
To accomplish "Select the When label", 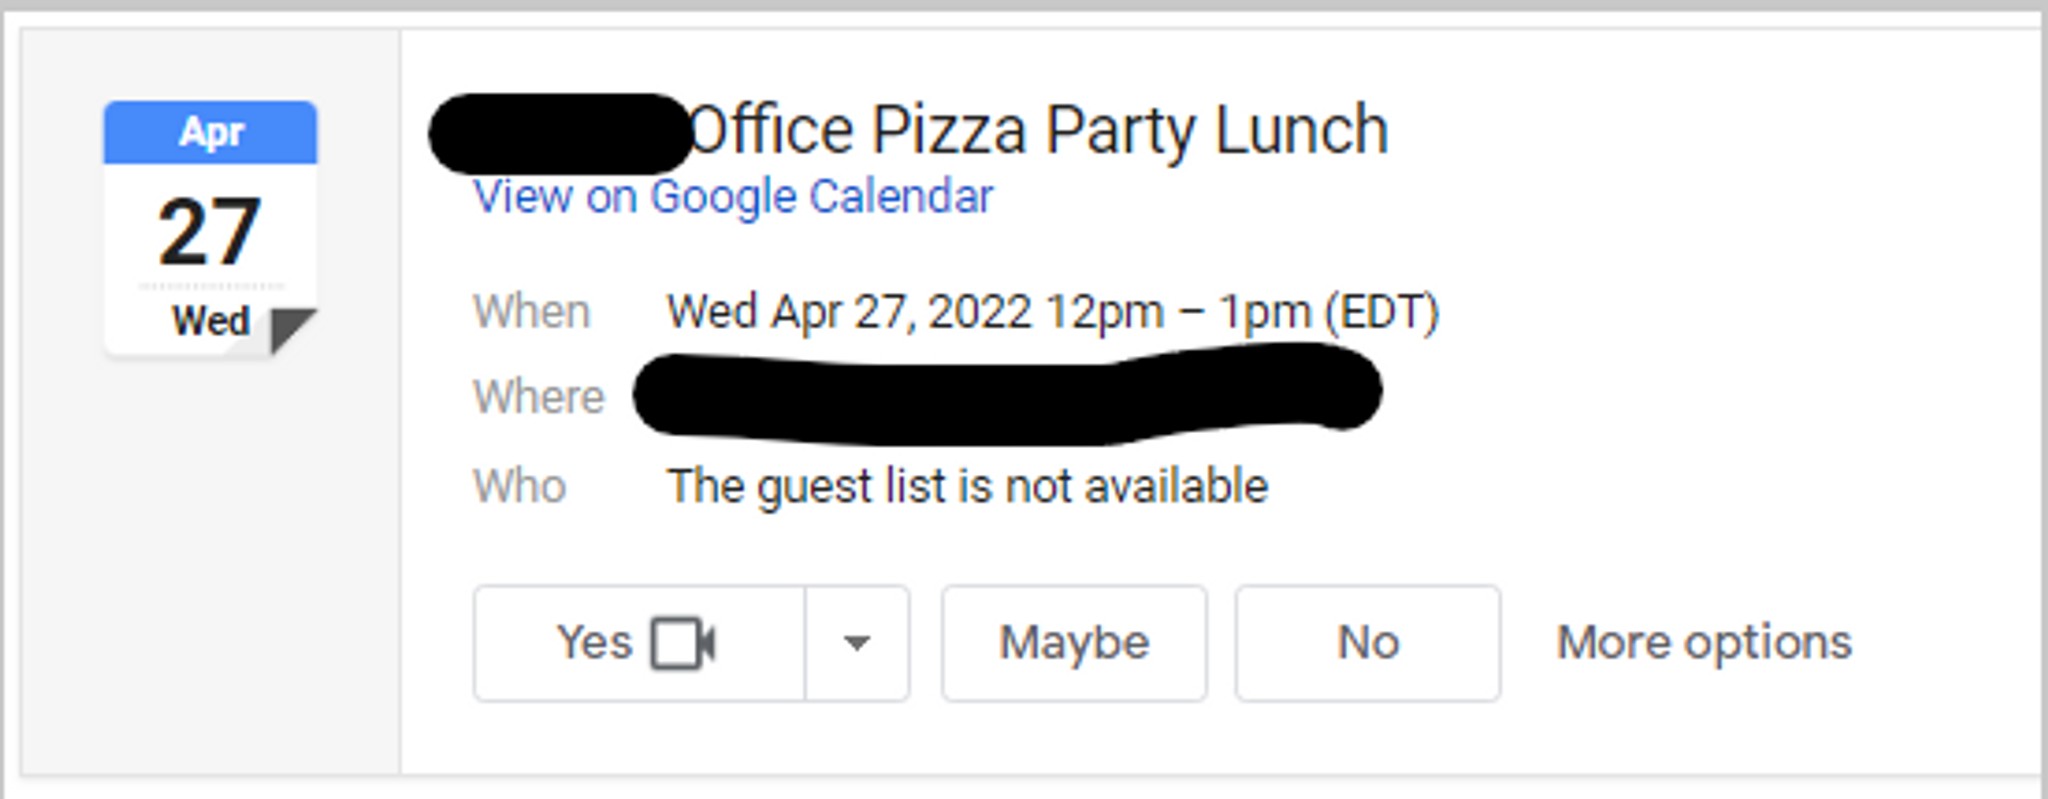I will pyautogui.click(x=532, y=312).
